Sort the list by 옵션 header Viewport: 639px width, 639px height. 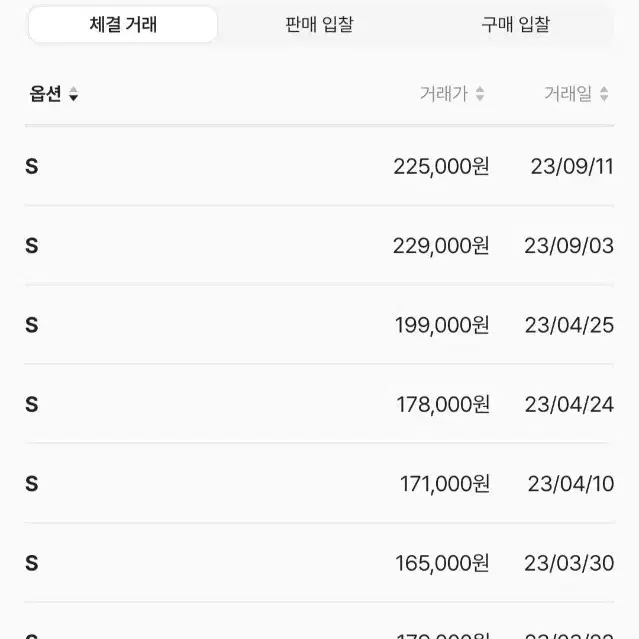click(x=45, y=94)
